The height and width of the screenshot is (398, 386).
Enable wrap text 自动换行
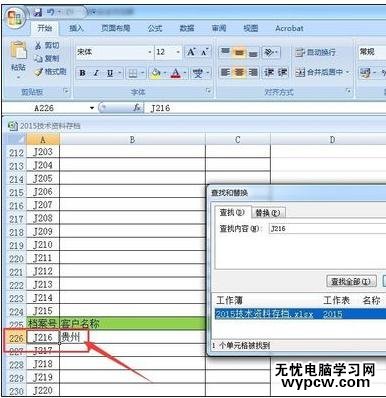316,52
